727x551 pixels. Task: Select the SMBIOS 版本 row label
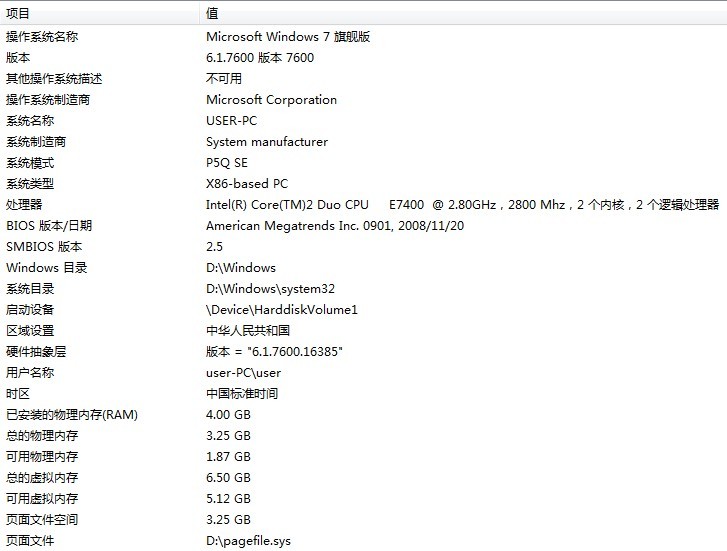(44, 247)
